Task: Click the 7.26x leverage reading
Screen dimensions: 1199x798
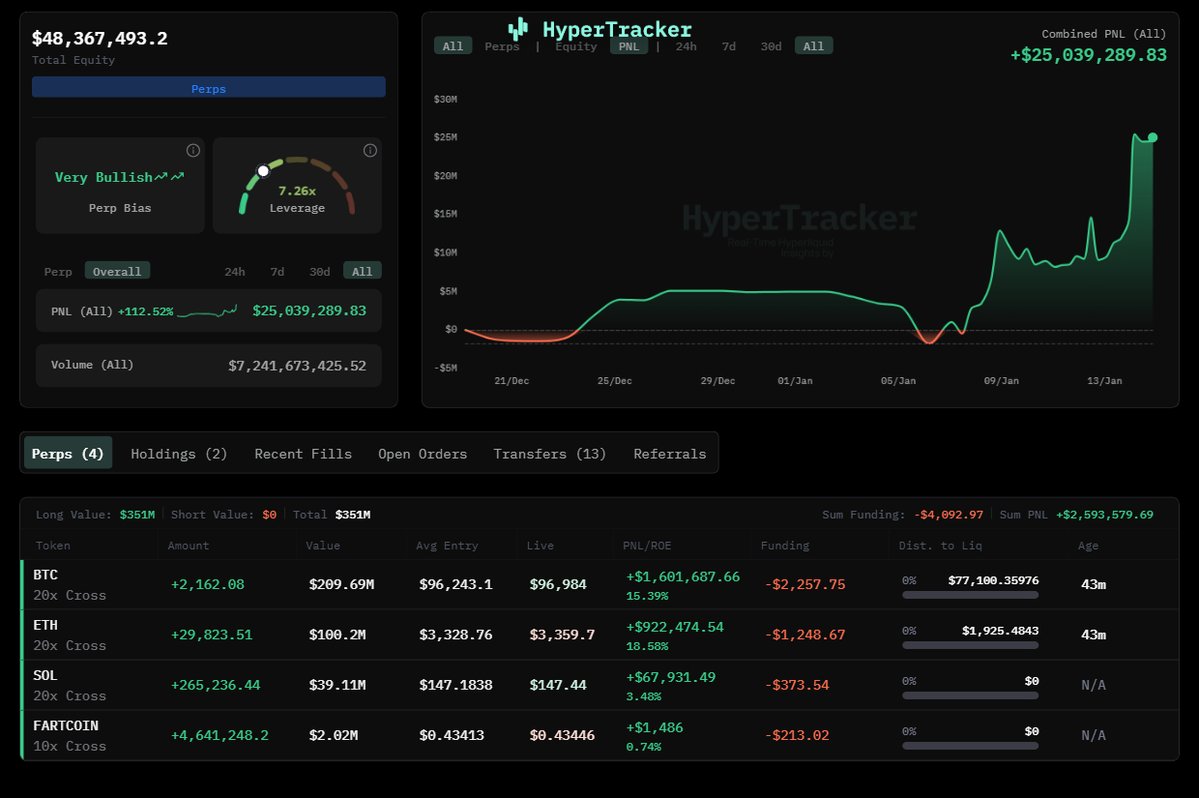Action: (297, 191)
